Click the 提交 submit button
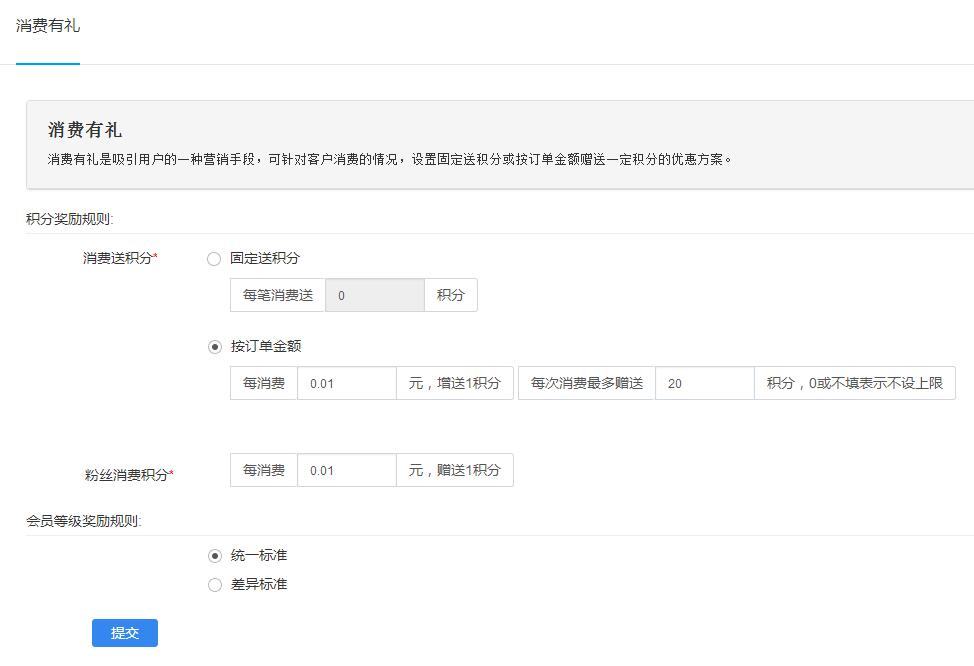 click(125, 633)
